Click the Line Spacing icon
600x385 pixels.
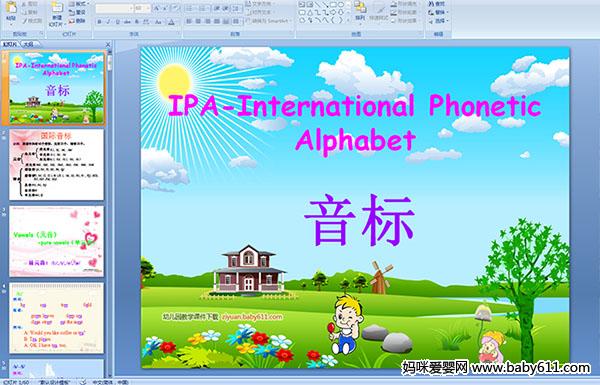(x=236, y=8)
